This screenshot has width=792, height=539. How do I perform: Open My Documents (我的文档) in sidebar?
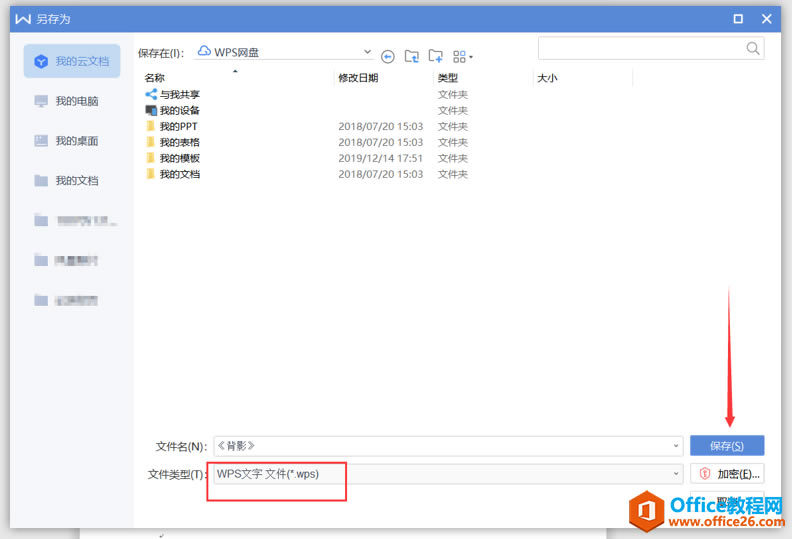[66, 180]
